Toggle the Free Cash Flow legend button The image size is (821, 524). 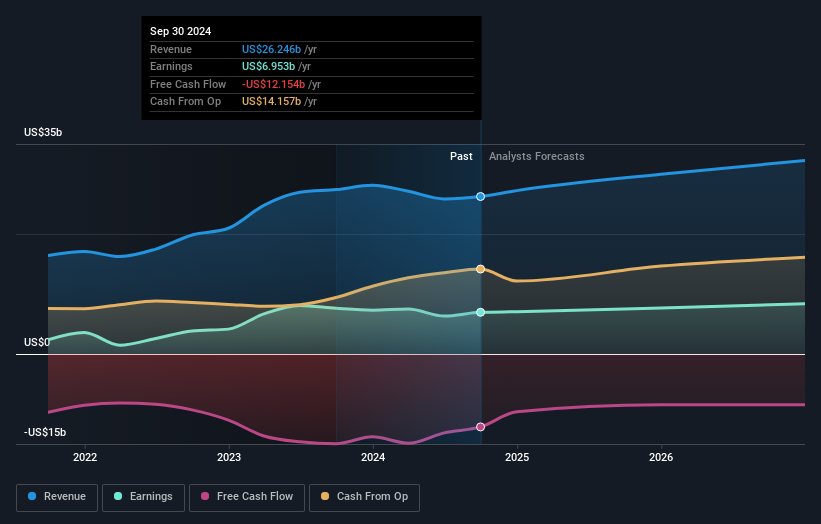coord(247,497)
